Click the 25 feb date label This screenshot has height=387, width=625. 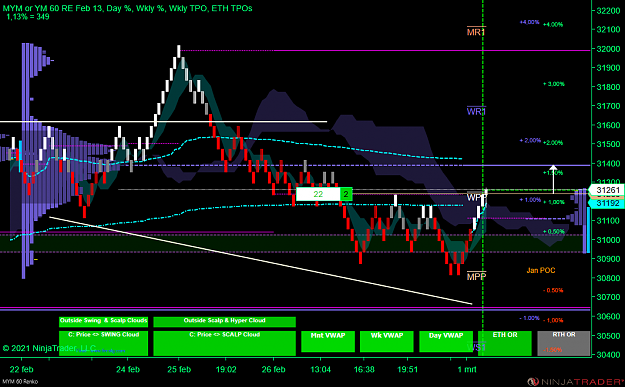coord(179,369)
